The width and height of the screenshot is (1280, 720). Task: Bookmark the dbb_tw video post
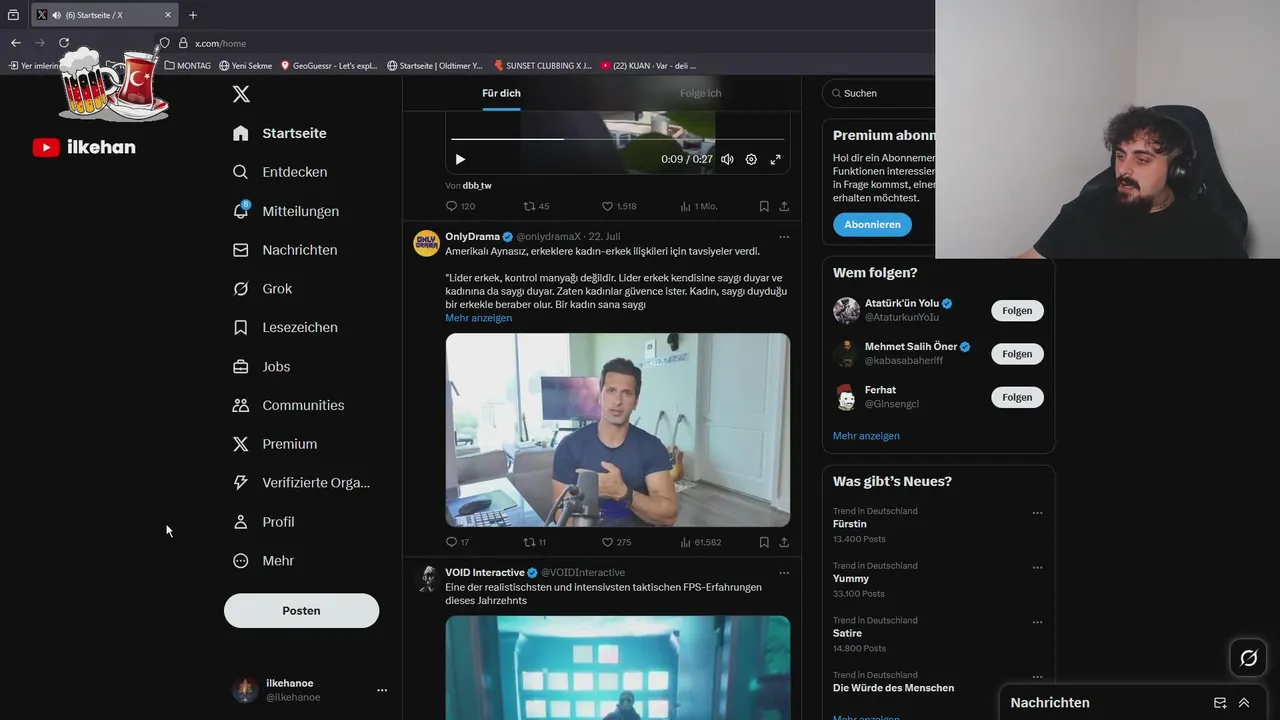pos(764,206)
